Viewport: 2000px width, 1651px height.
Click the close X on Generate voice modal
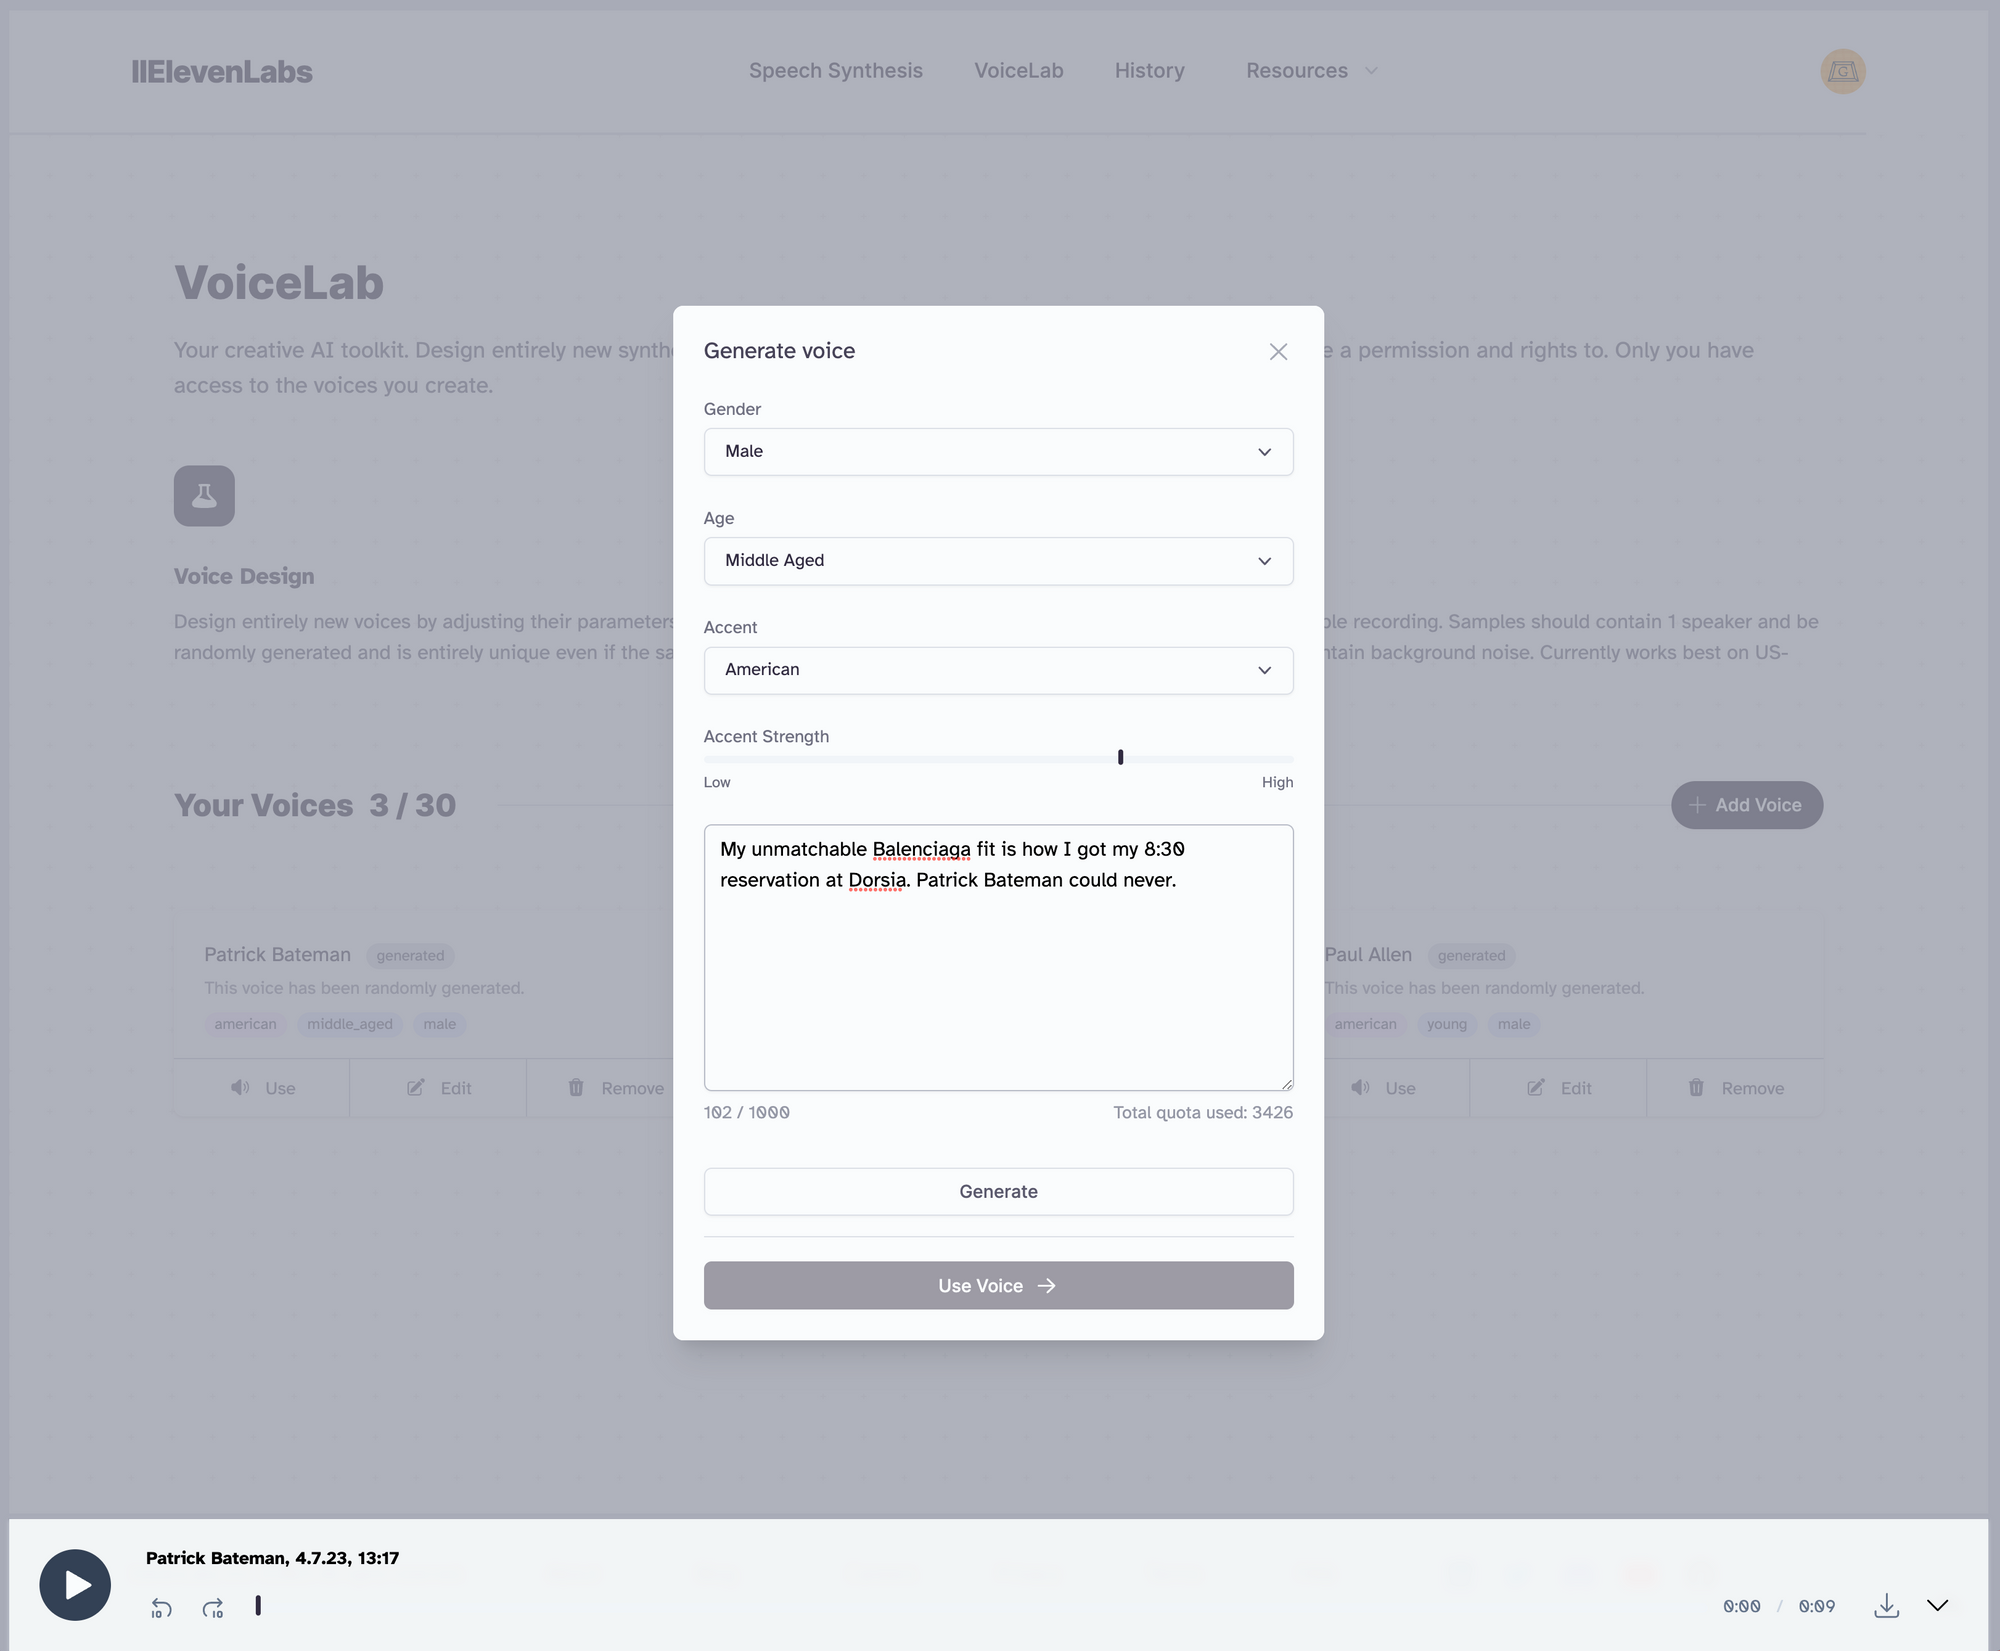pos(1277,350)
